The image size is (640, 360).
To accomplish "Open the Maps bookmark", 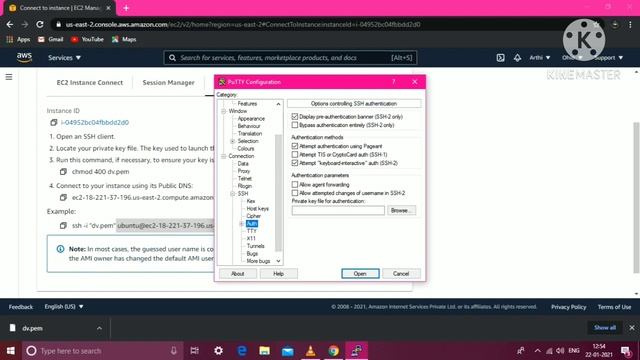I will pos(124,39).
